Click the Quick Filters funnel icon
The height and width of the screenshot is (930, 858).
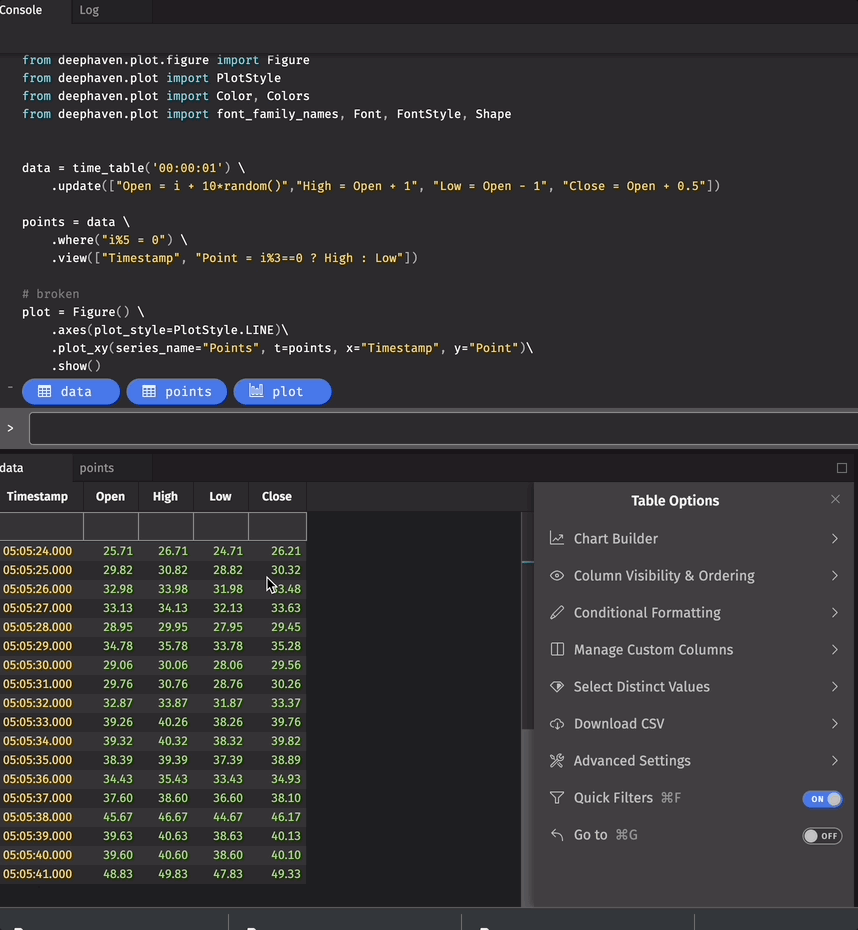click(556, 798)
